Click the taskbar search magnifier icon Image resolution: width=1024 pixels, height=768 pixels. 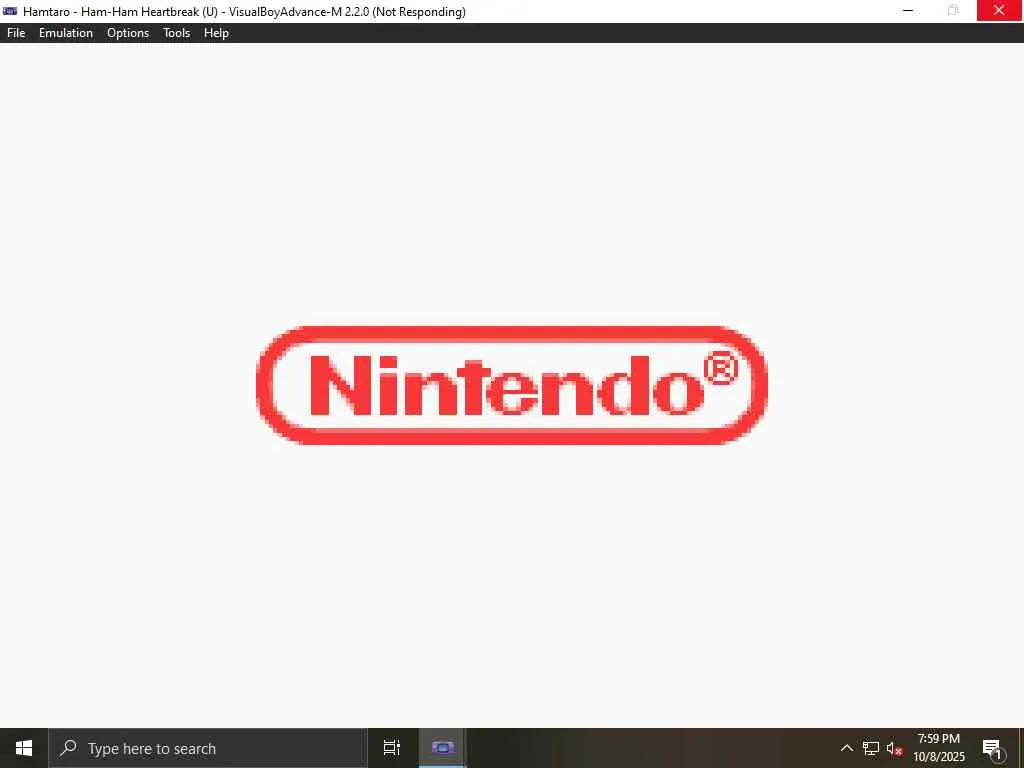[68, 748]
